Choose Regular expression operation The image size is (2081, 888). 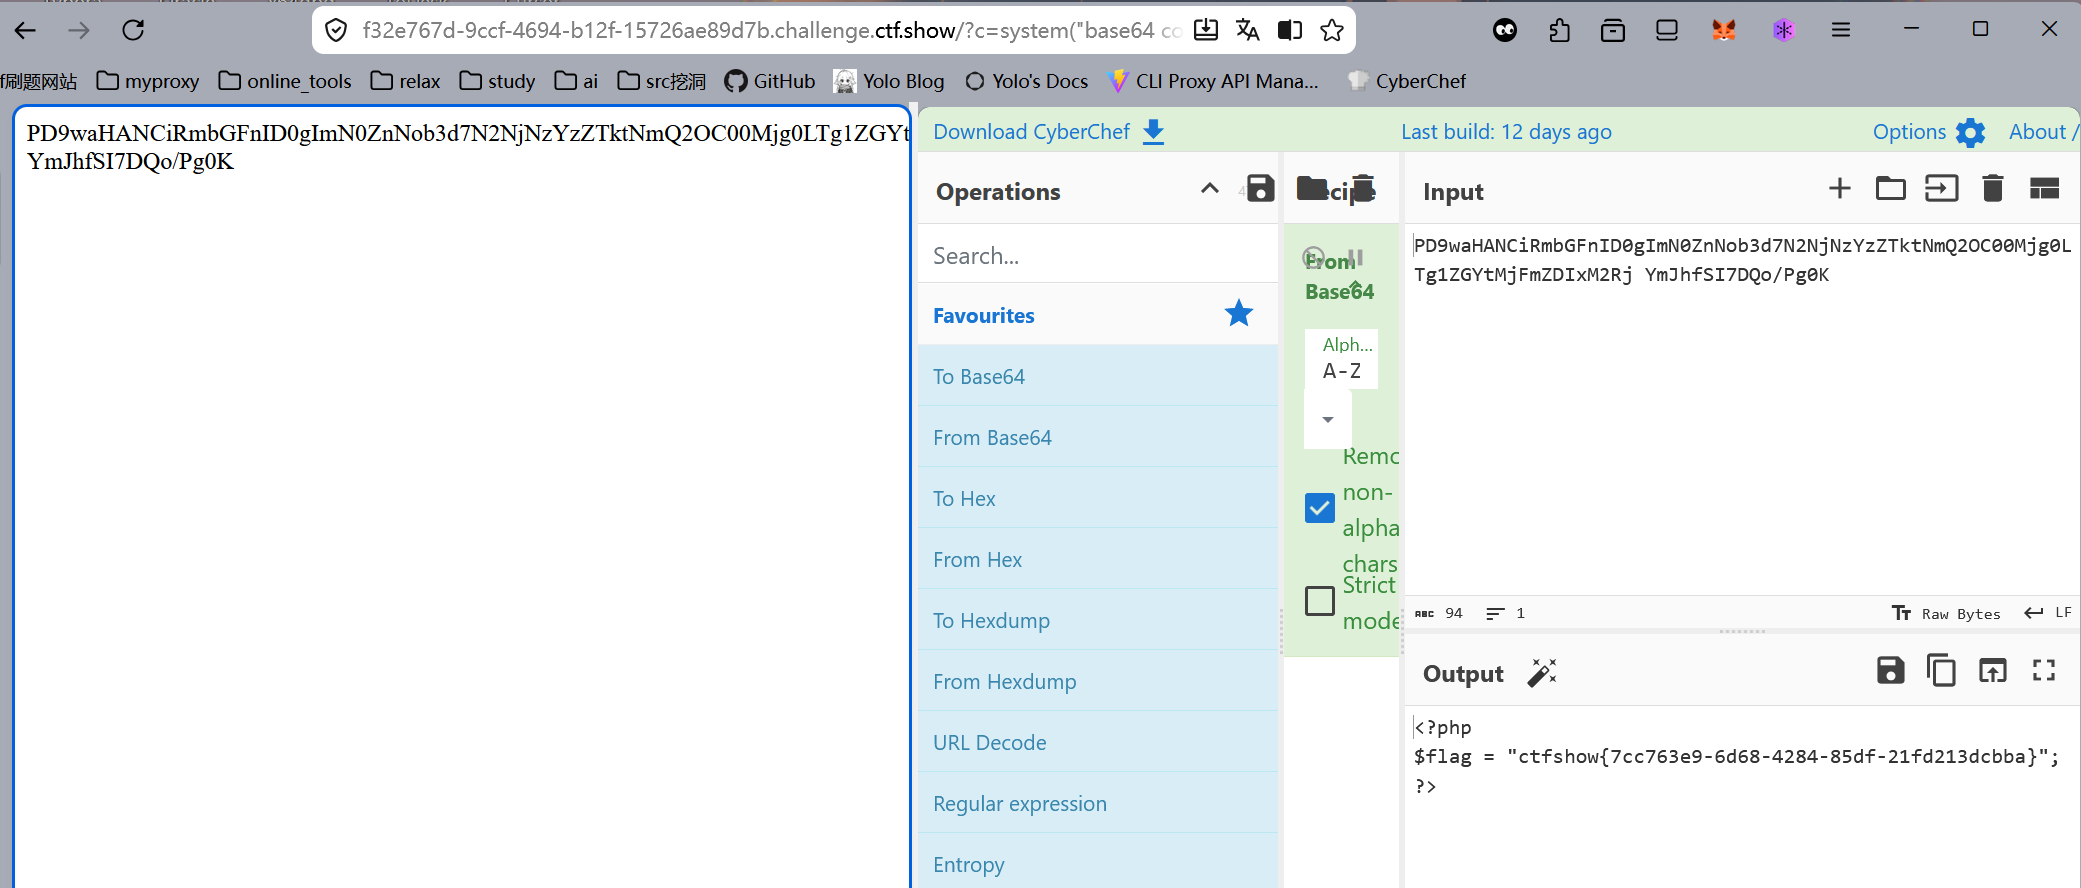click(x=1098, y=803)
